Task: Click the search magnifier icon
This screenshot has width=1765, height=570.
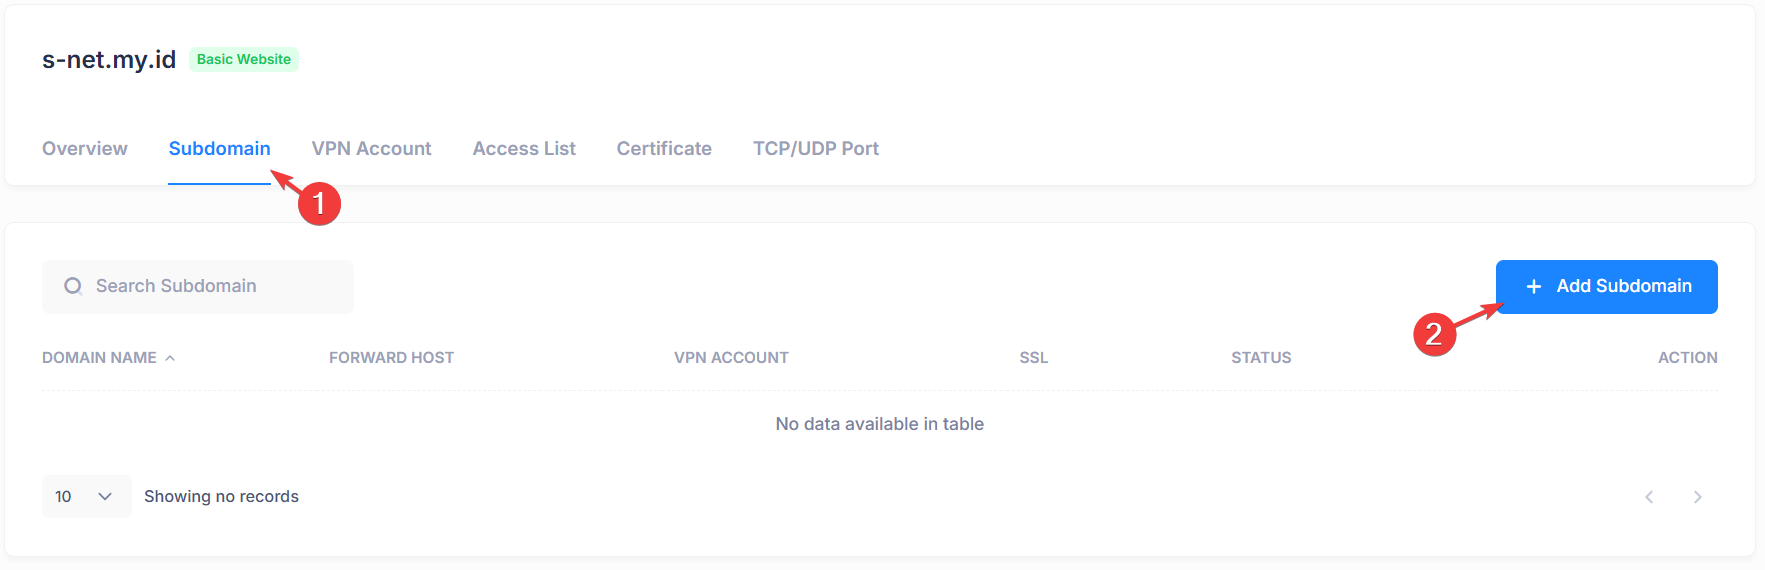Action: click(x=73, y=287)
